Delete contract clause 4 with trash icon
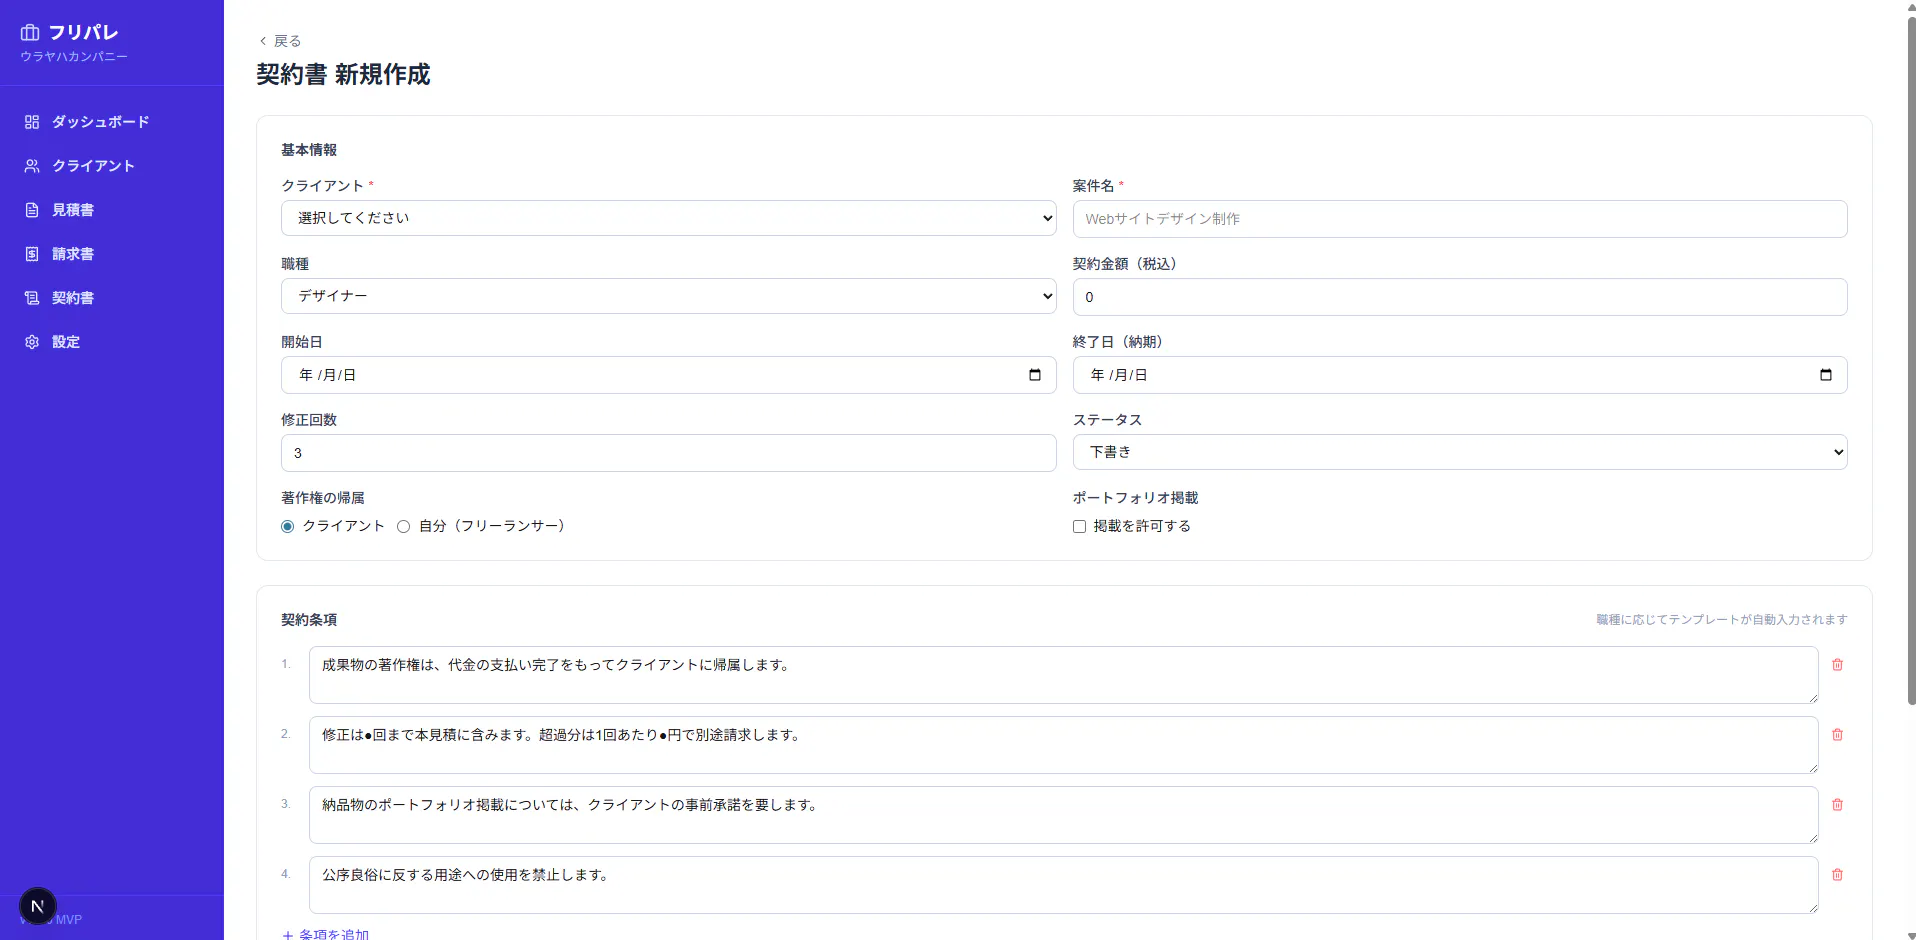This screenshot has width=1916, height=940. (1837, 875)
